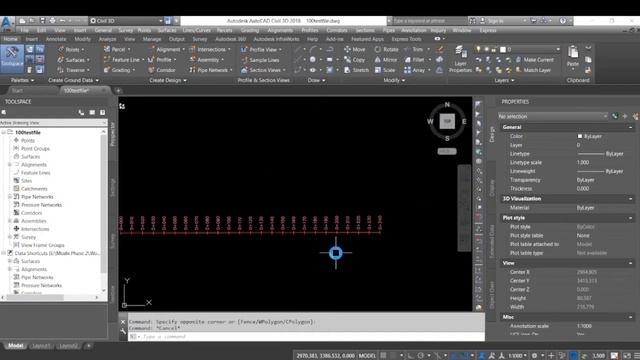Open the Toolspace palette button
This screenshot has width=640, height=360.
[x=12, y=58]
